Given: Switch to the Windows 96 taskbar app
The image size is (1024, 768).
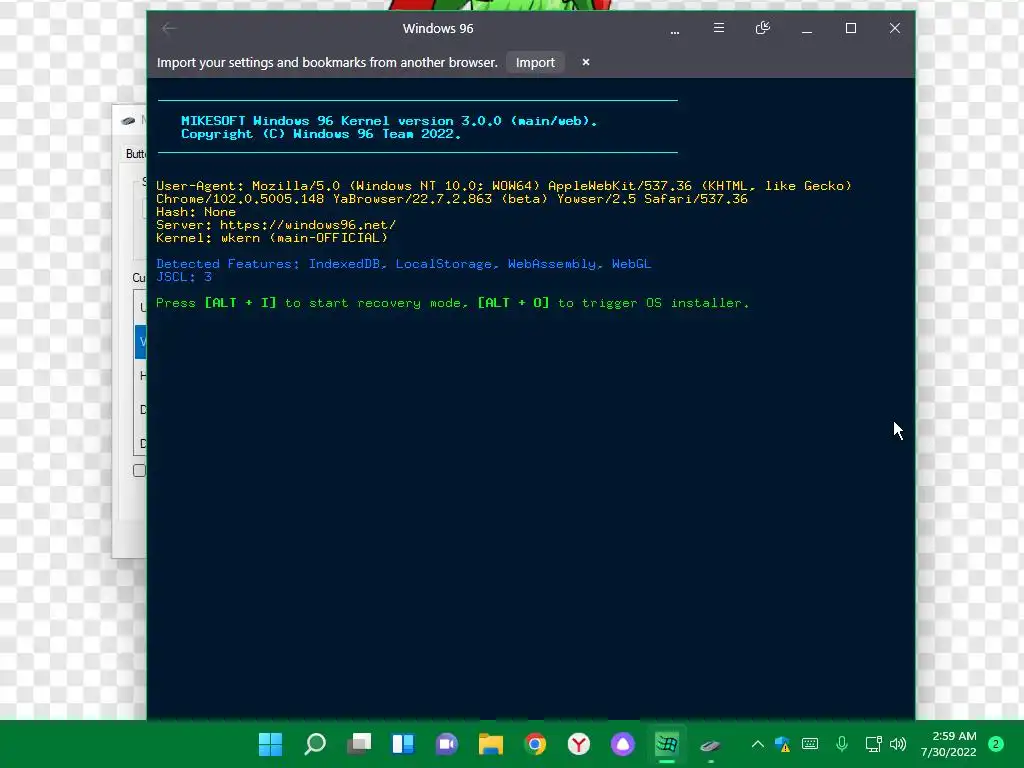Looking at the screenshot, I should pyautogui.click(x=667, y=744).
